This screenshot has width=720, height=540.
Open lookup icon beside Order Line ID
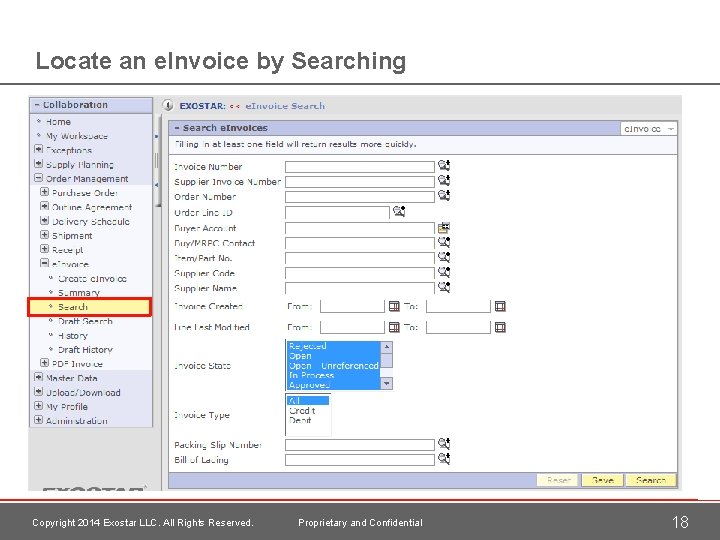tap(399, 211)
